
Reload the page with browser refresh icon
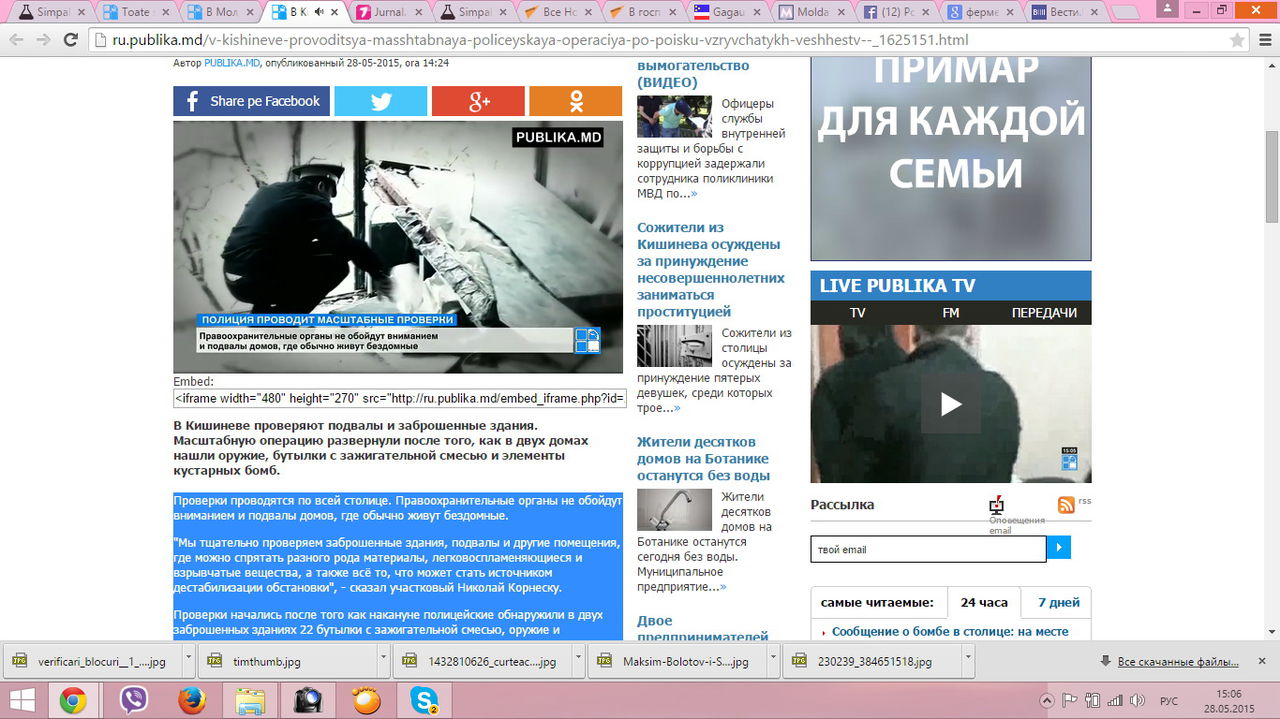(x=70, y=40)
